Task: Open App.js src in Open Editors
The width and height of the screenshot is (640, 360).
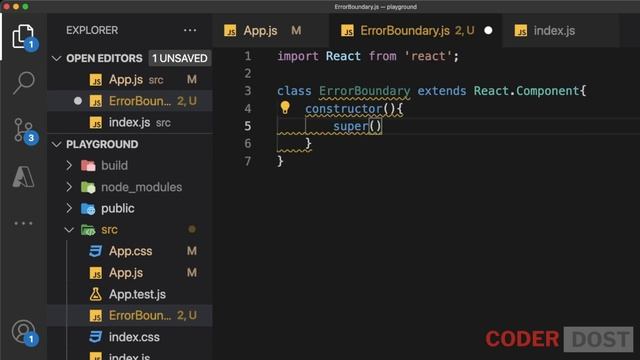Action: (x=130, y=80)
